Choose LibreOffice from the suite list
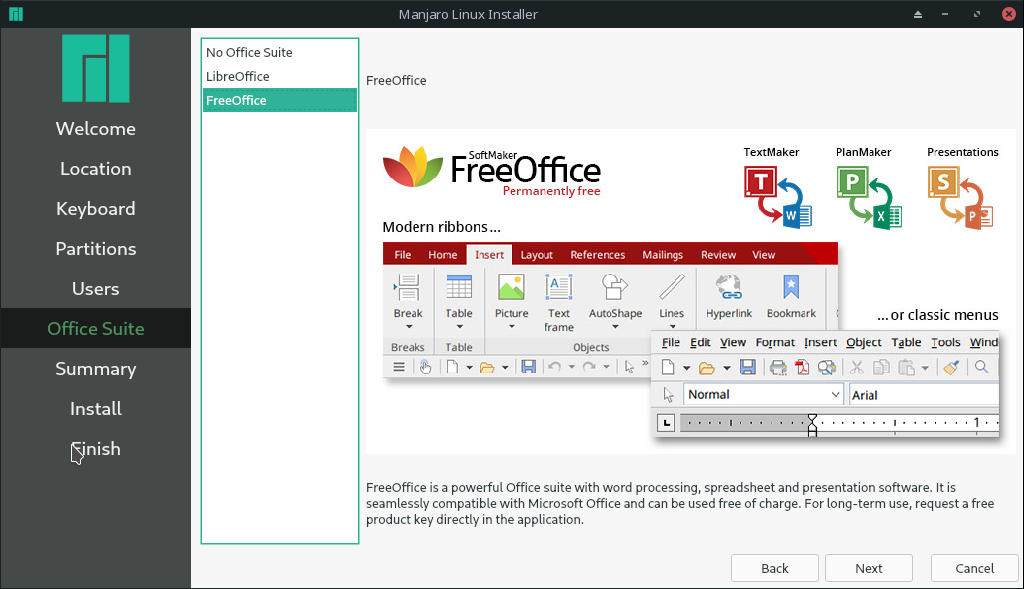1024x589 pixels. coord(280,76)
